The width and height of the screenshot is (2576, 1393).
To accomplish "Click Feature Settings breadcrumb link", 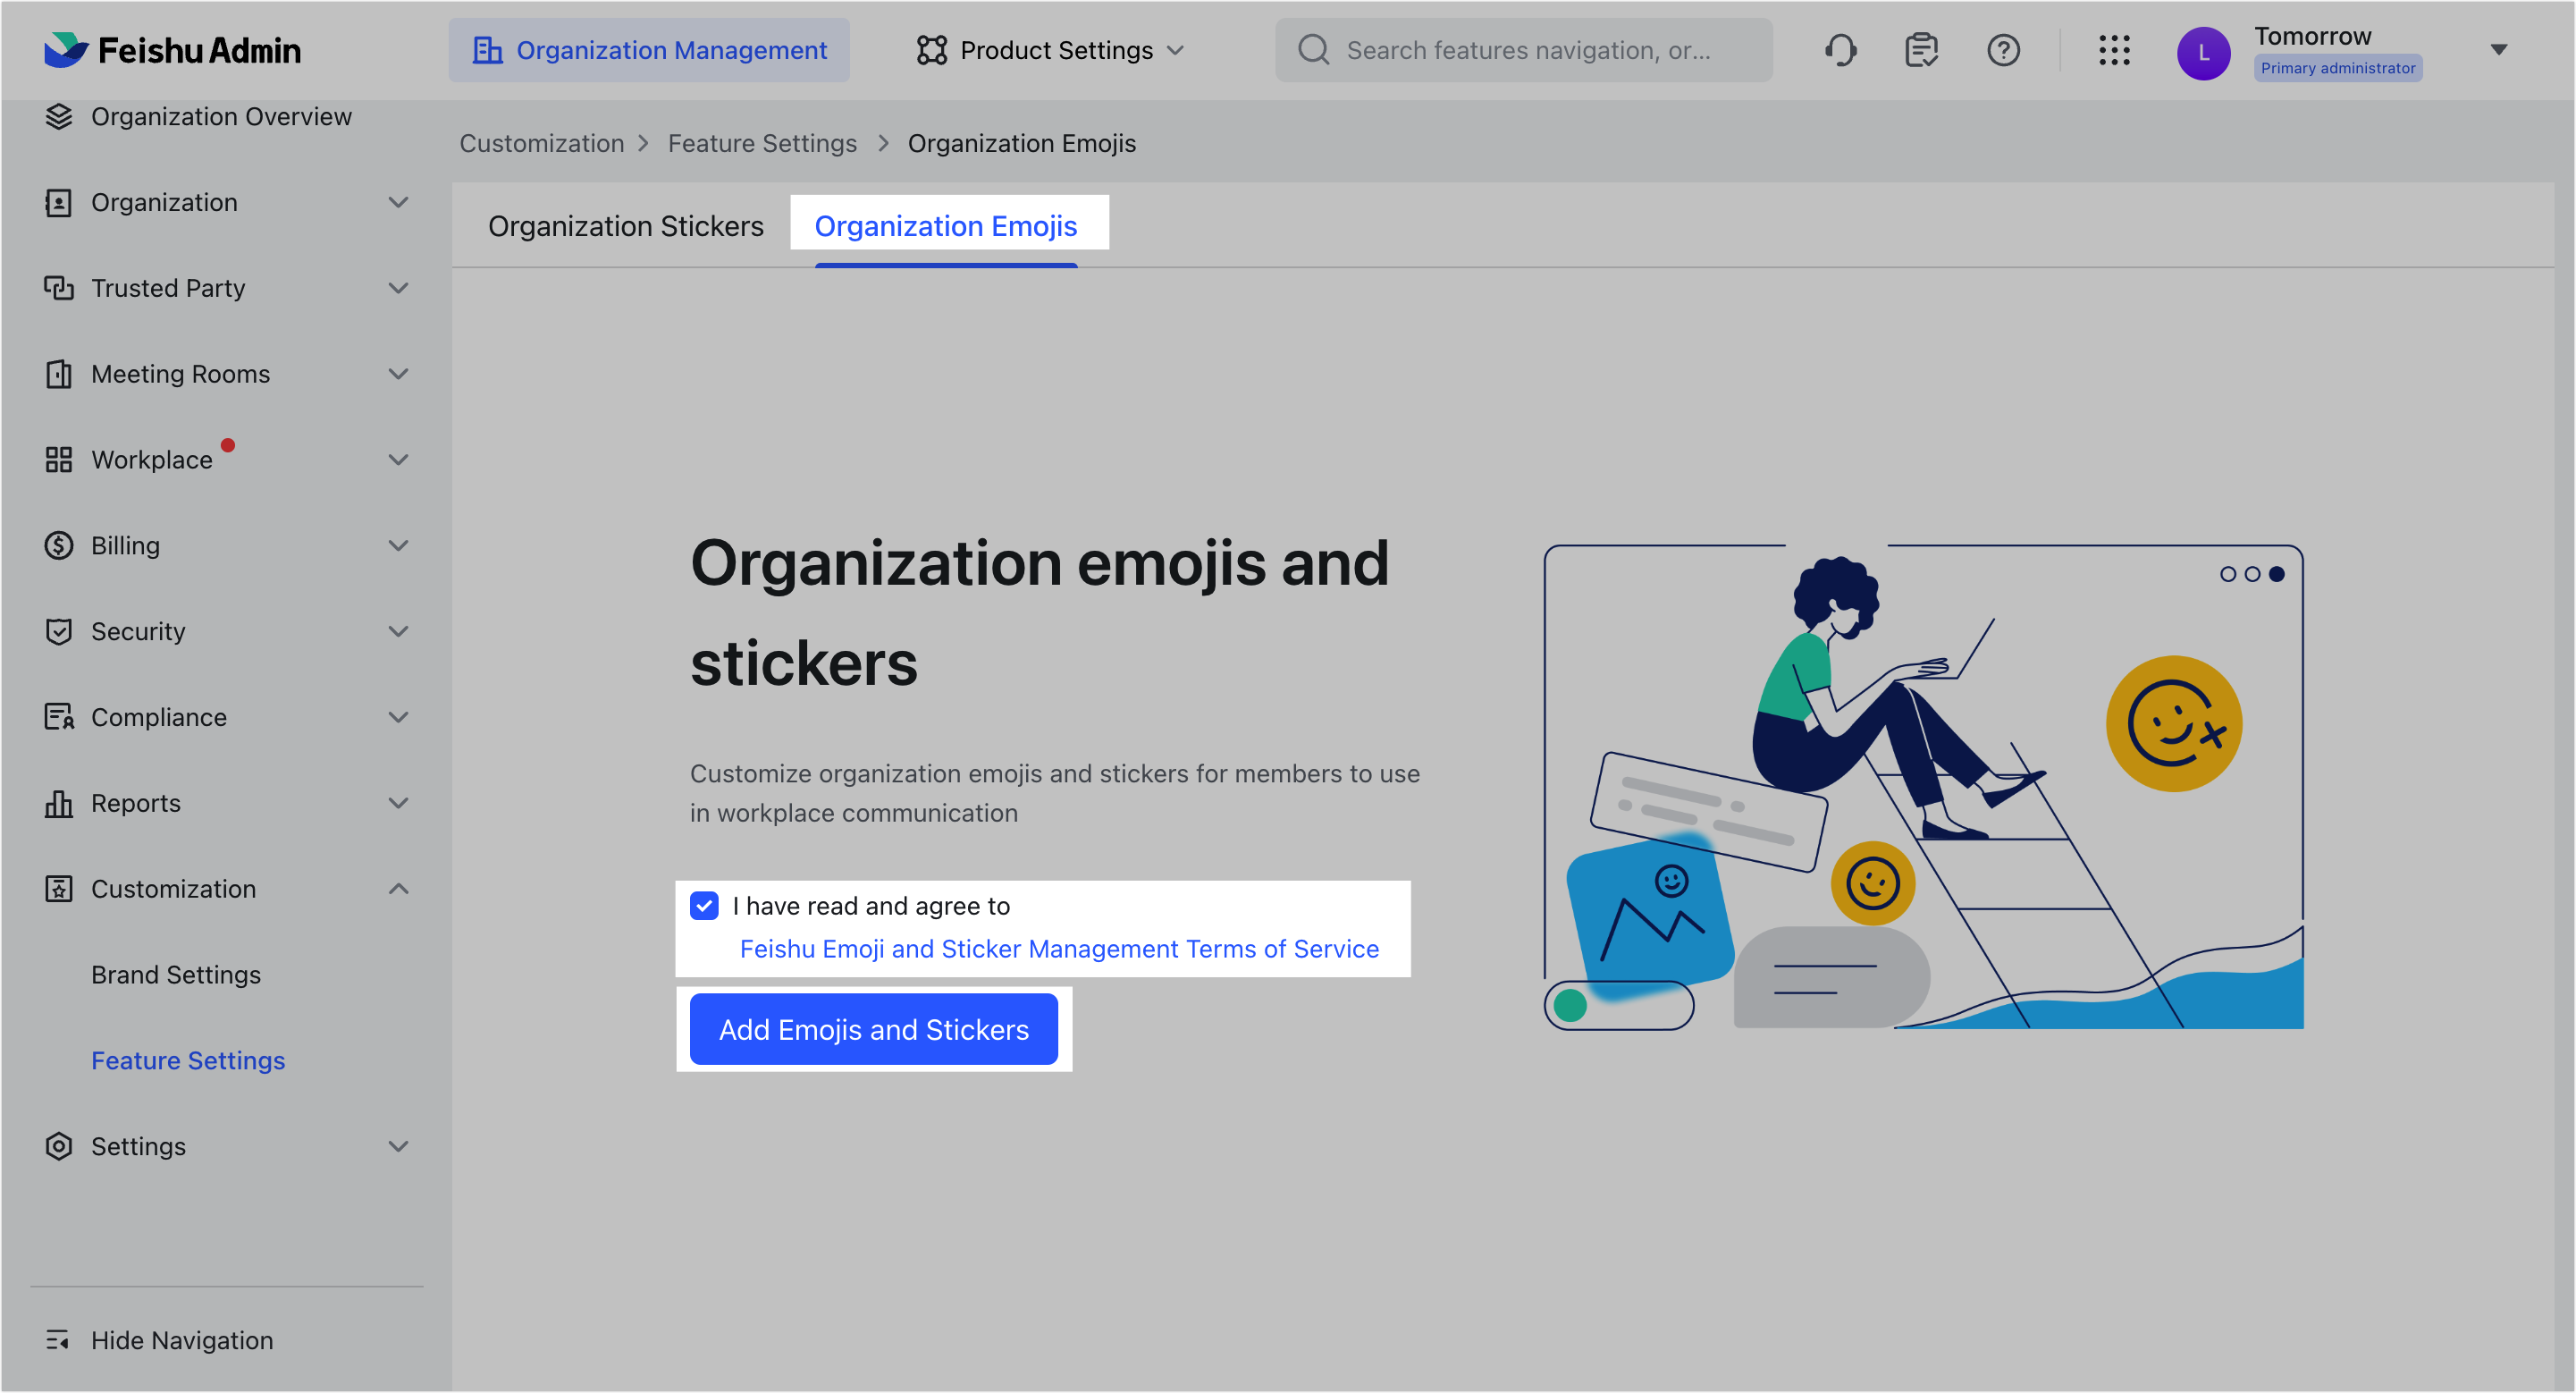I will click(x=762, y=144).
